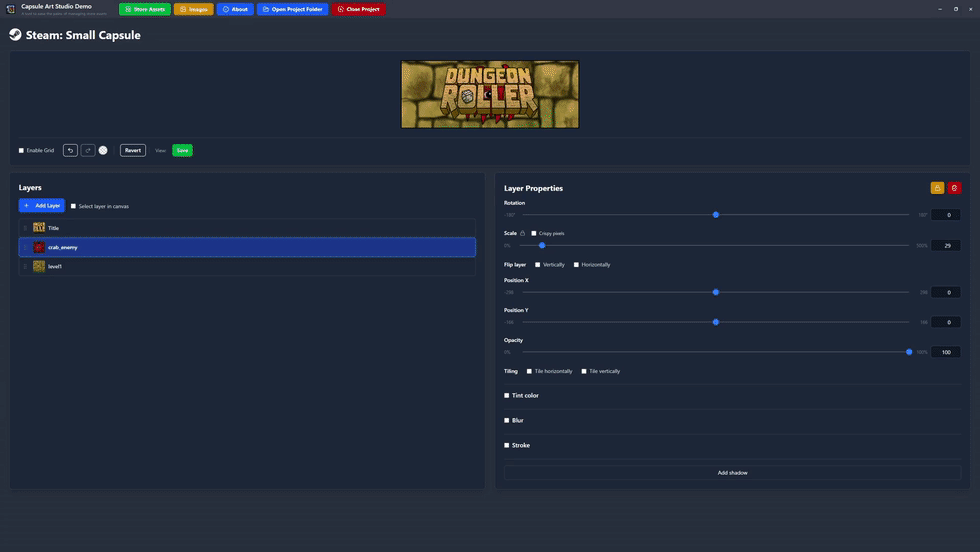Screen dimensions: 980x552
Task: Delete the layer with the red trash button
Action: tap(954, 188)
